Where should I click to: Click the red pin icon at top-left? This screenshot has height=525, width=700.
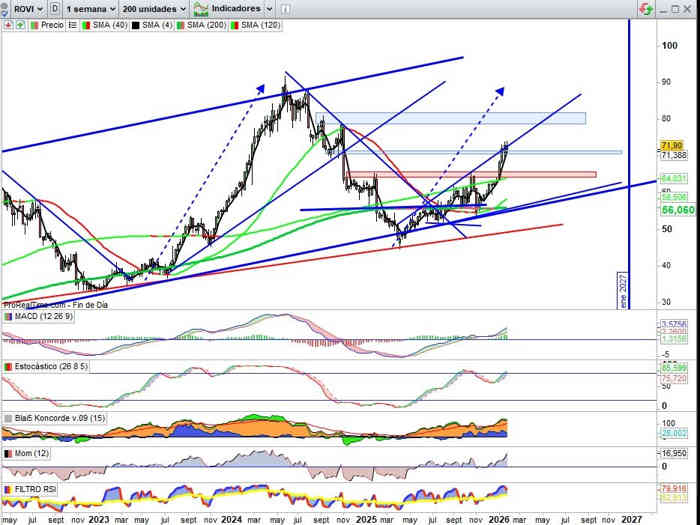tap(7, 24)
